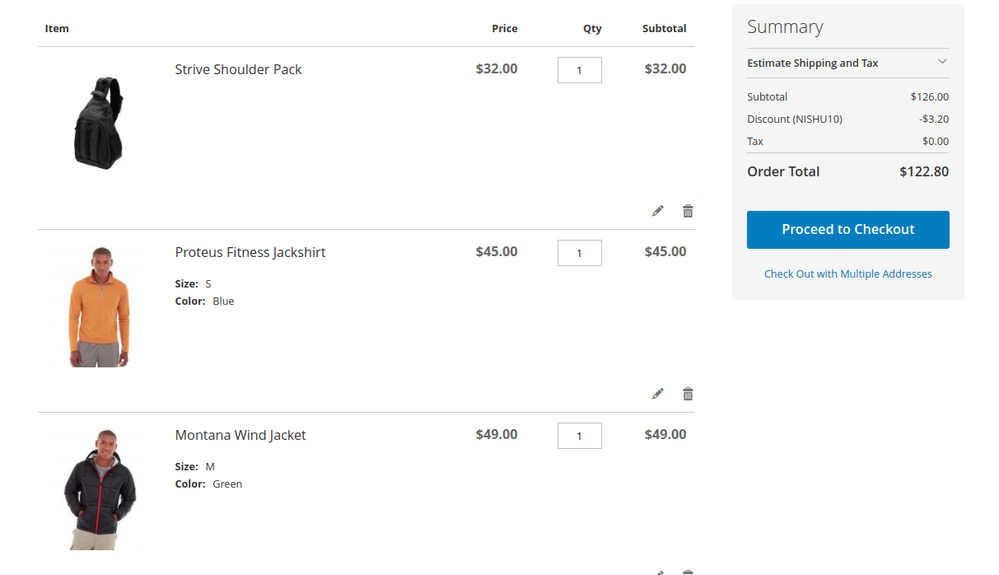Edit the Proteus Fitness Jackshirt item

point(657,394)
